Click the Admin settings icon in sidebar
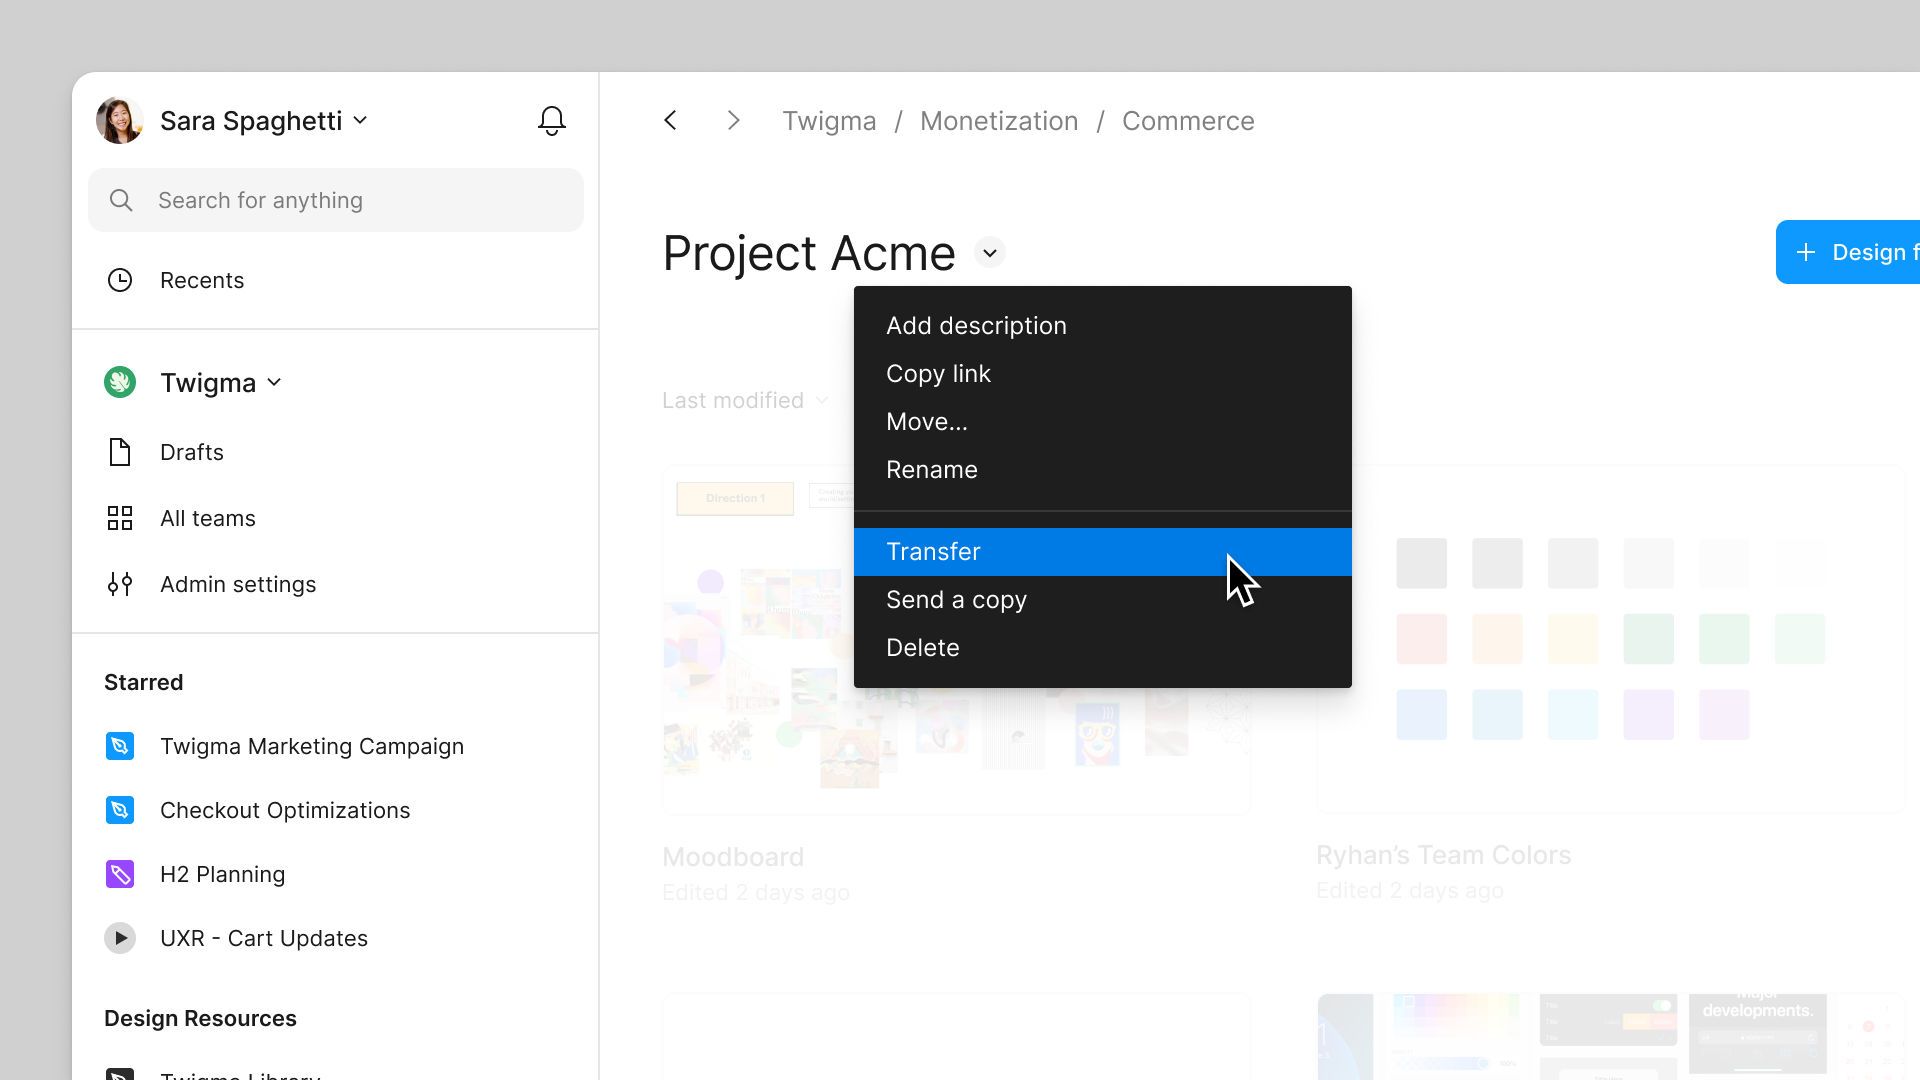This screenshot has width=1920, height=1080. (x=120, y=583)
